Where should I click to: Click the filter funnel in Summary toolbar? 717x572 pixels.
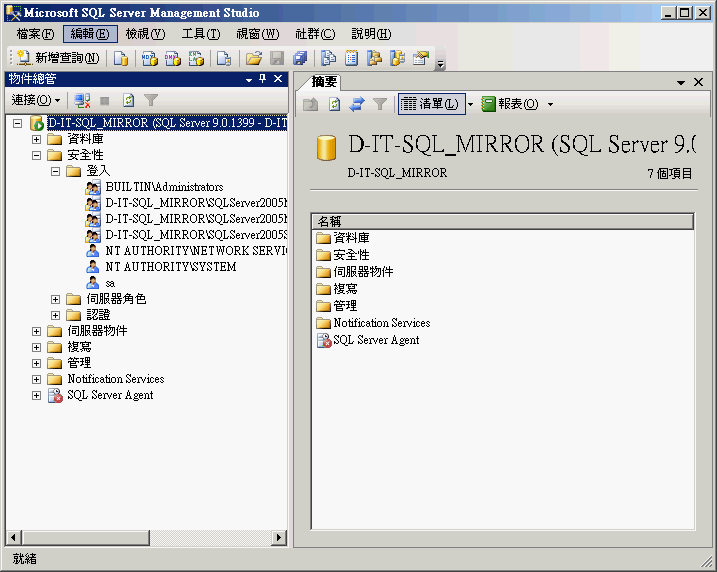pos(380,104)
